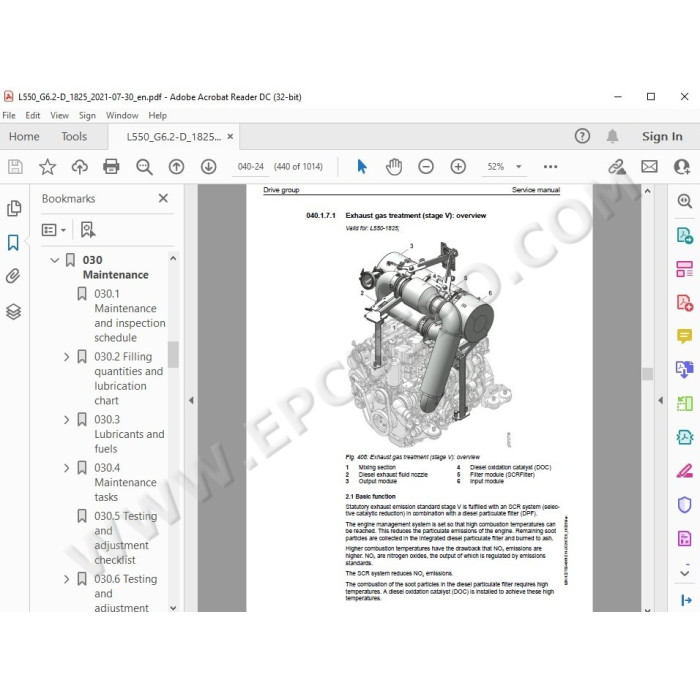Image resolution: width=700 pixels, height=700 pixels.
Task: Click the 52% zoom field
Action: tap(496, 167)
